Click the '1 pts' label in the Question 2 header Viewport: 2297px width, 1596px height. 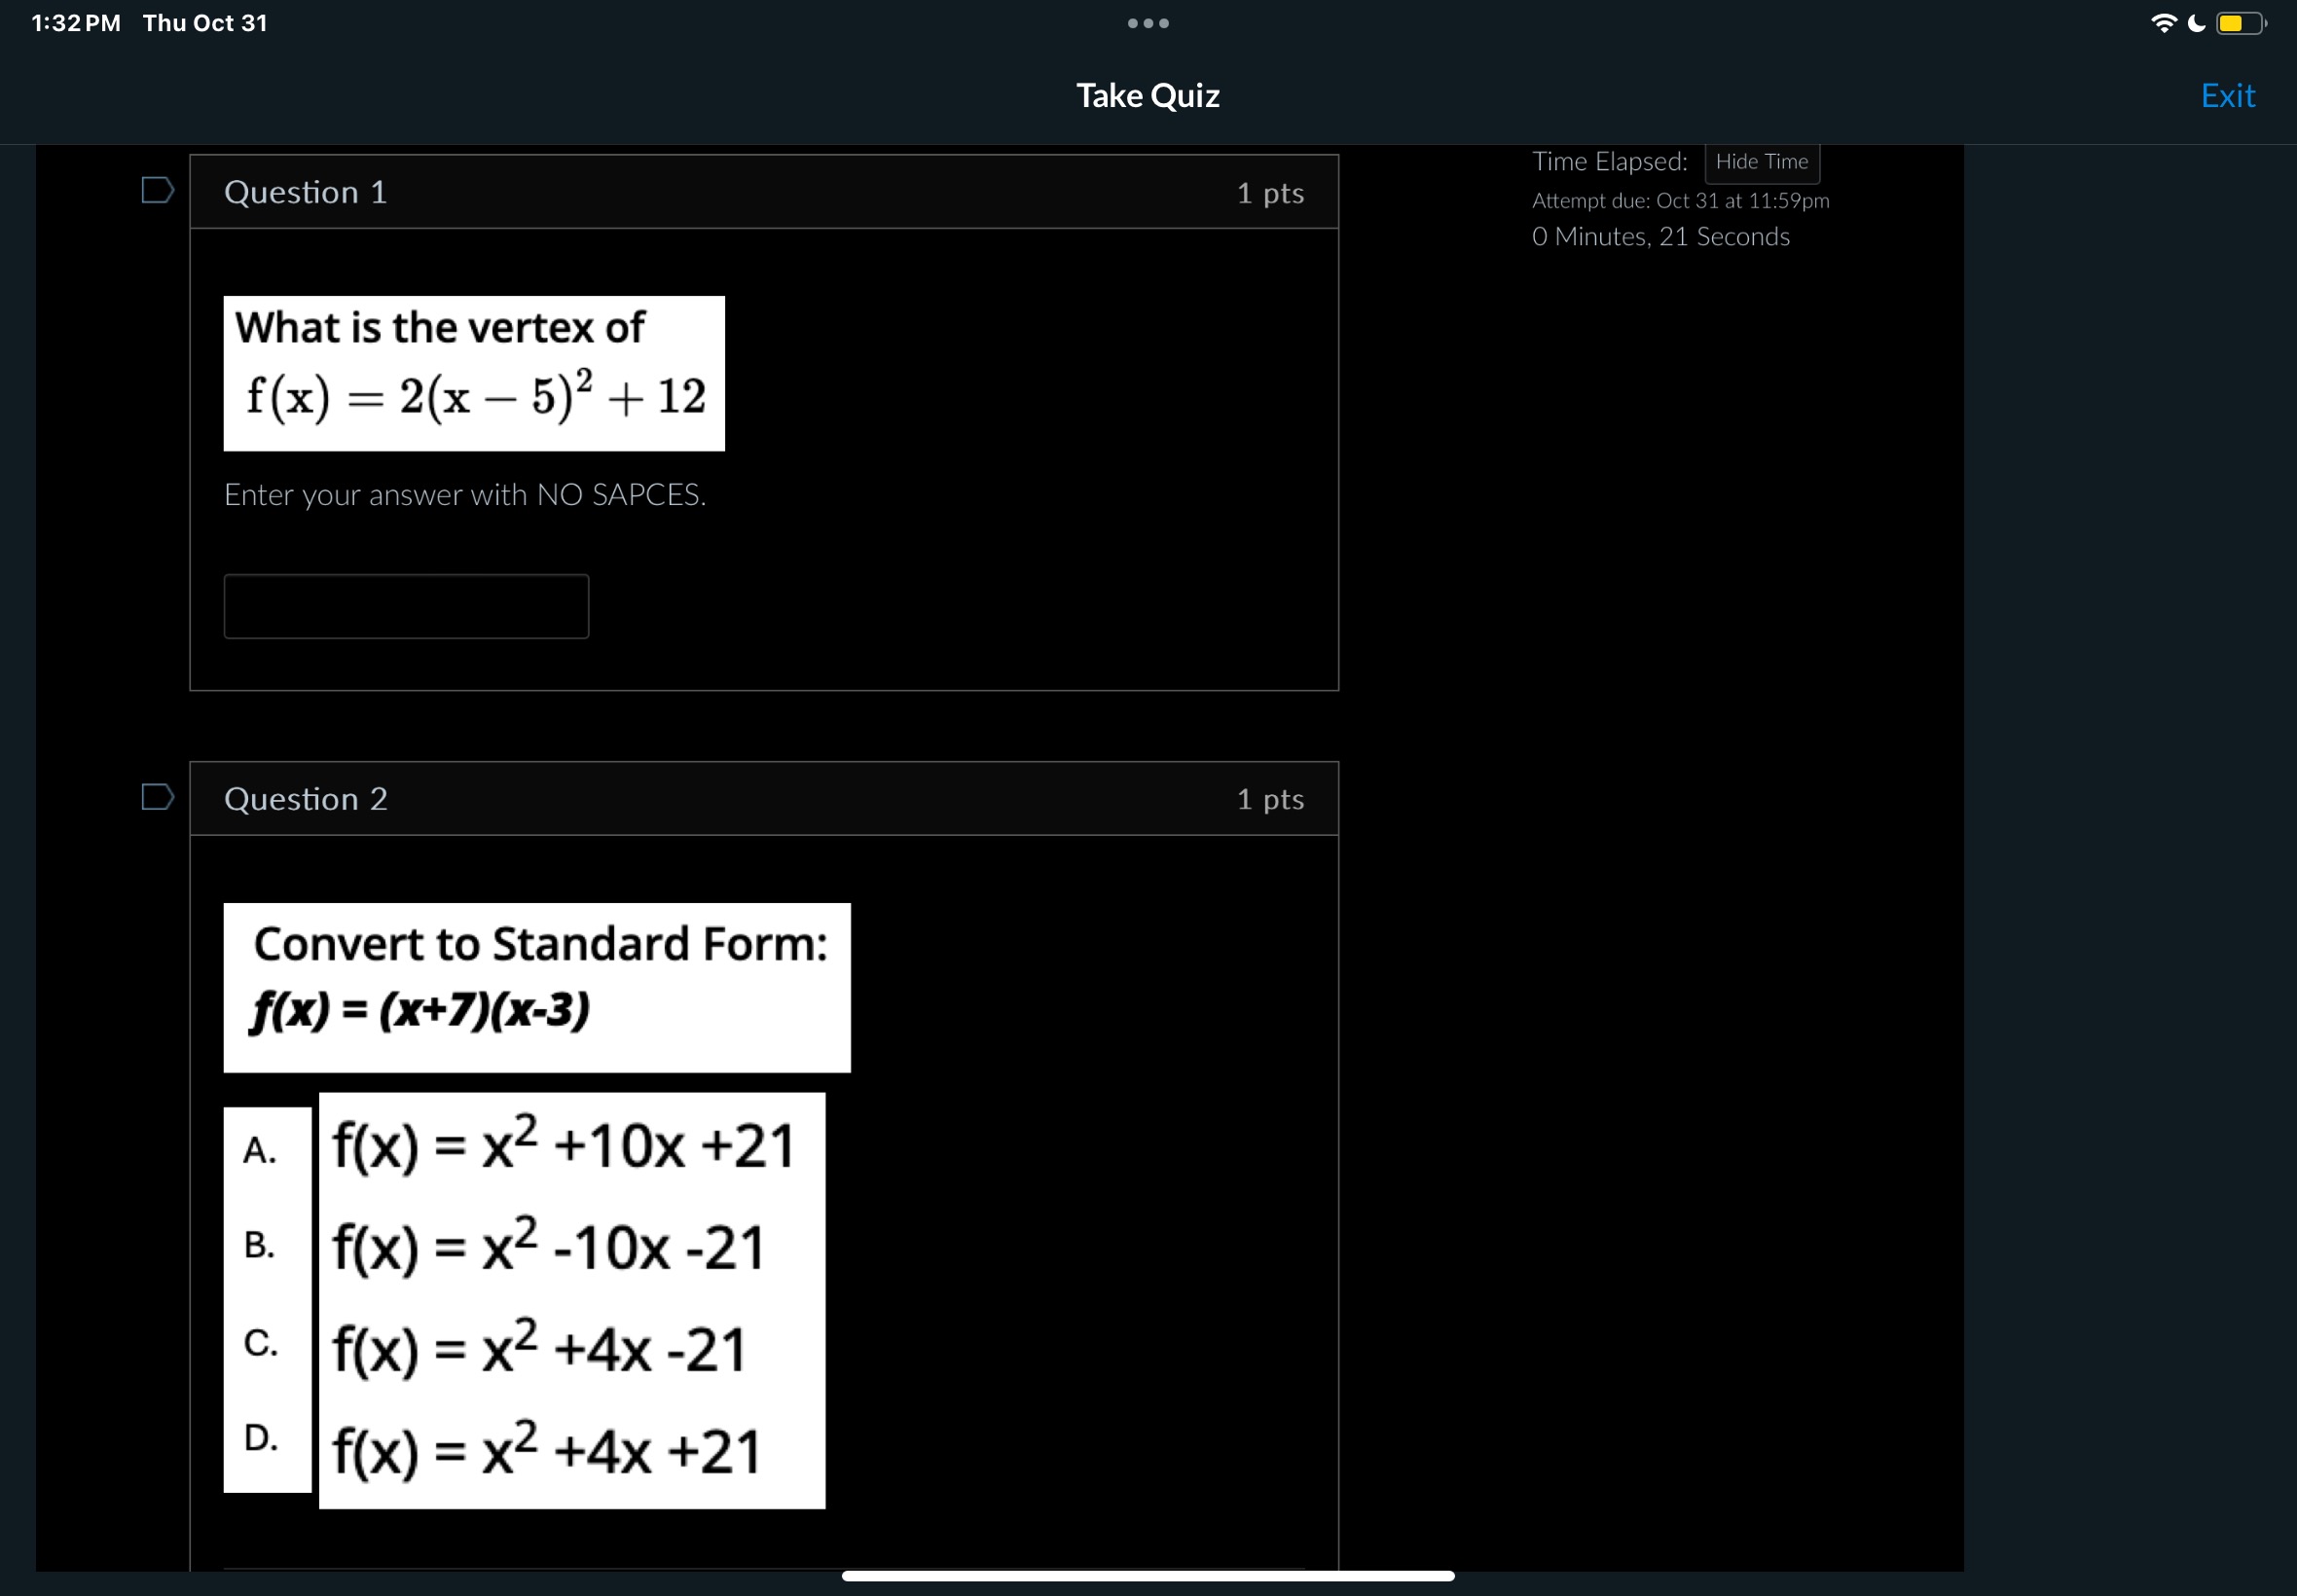(1270, 799)
